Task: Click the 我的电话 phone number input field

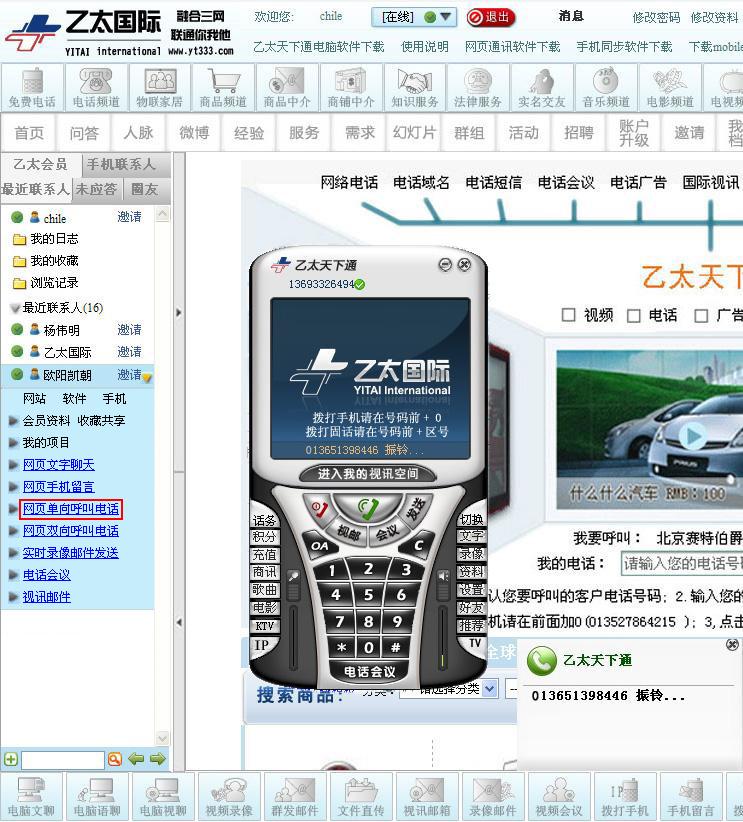Action: tap(682, 564)
